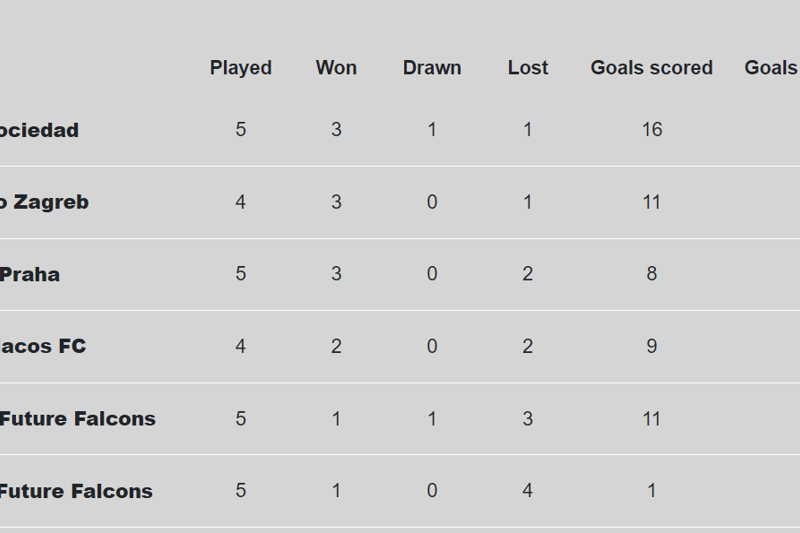The width and height of the screenshot is (800, 533).
Task: Click the Drawn column header
Action: tap(432, 68)
